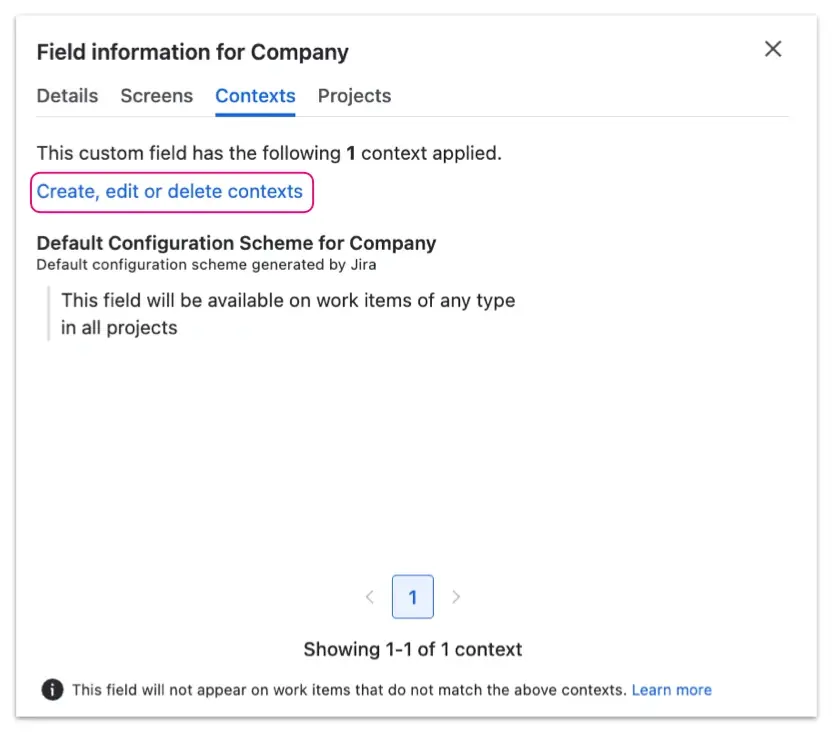The image size is (838, 738).
Task: Select Default Configuration Scheme for Company
Action: click(x=236, y=243)
